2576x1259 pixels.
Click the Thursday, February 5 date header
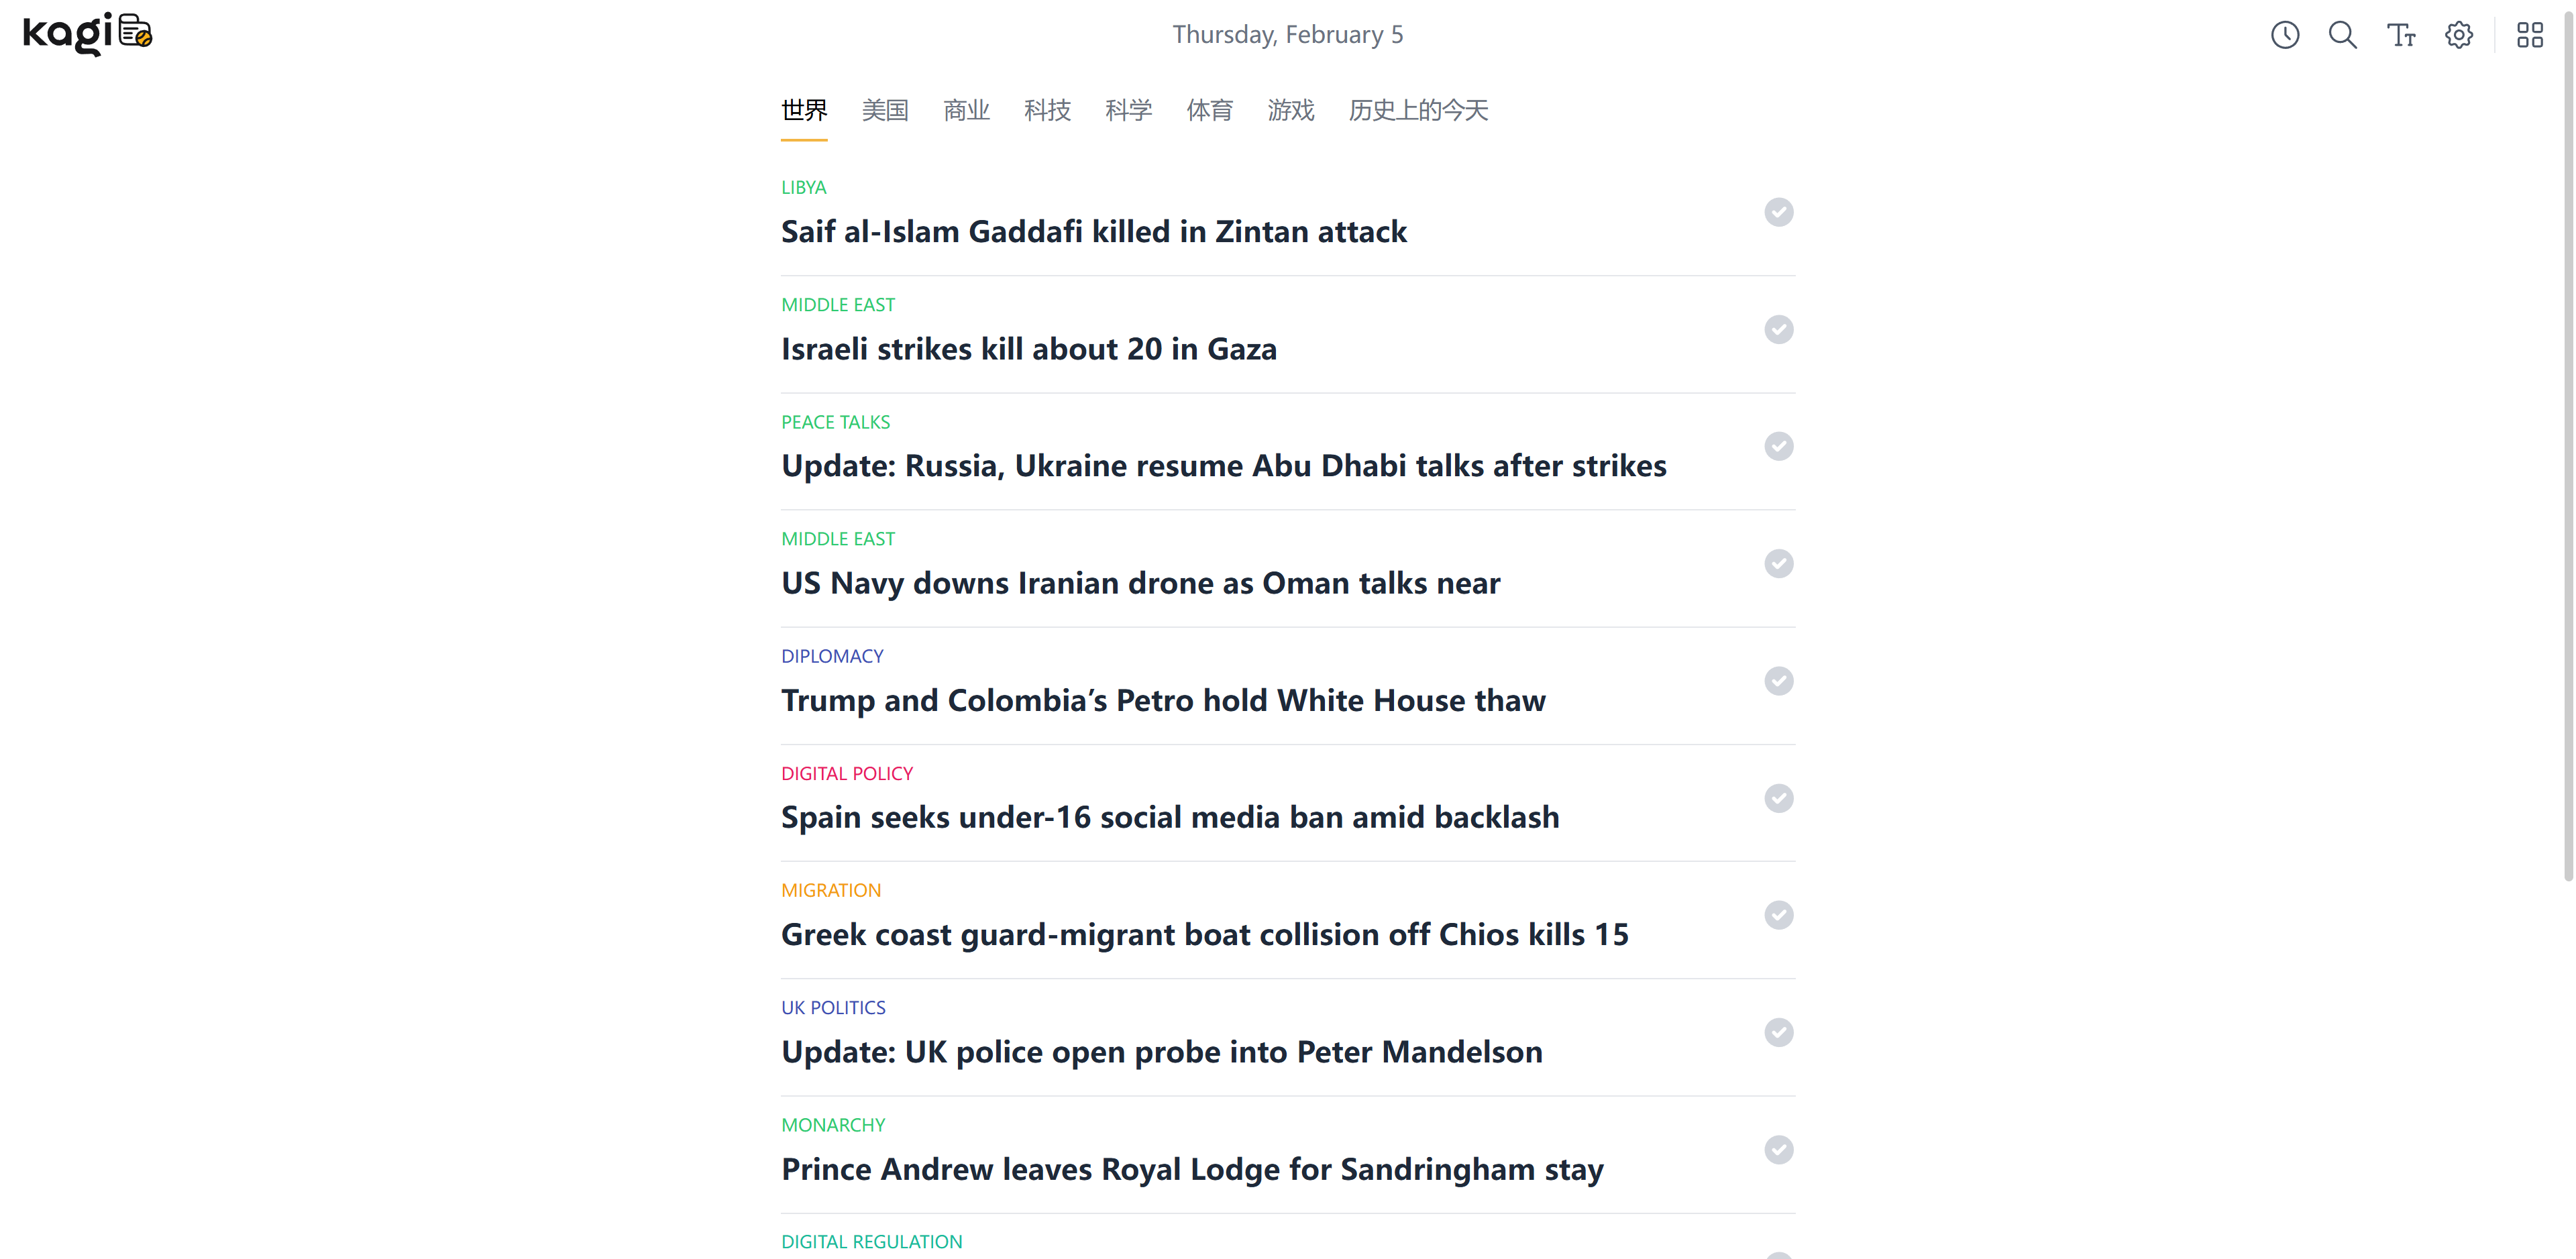click(1287, 35)
